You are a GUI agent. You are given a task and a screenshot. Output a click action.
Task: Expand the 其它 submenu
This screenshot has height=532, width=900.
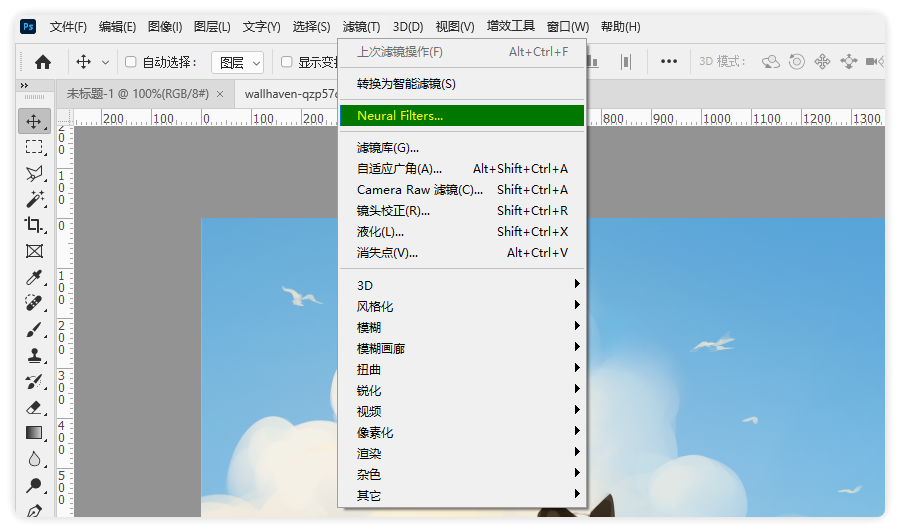click(461, 495)
